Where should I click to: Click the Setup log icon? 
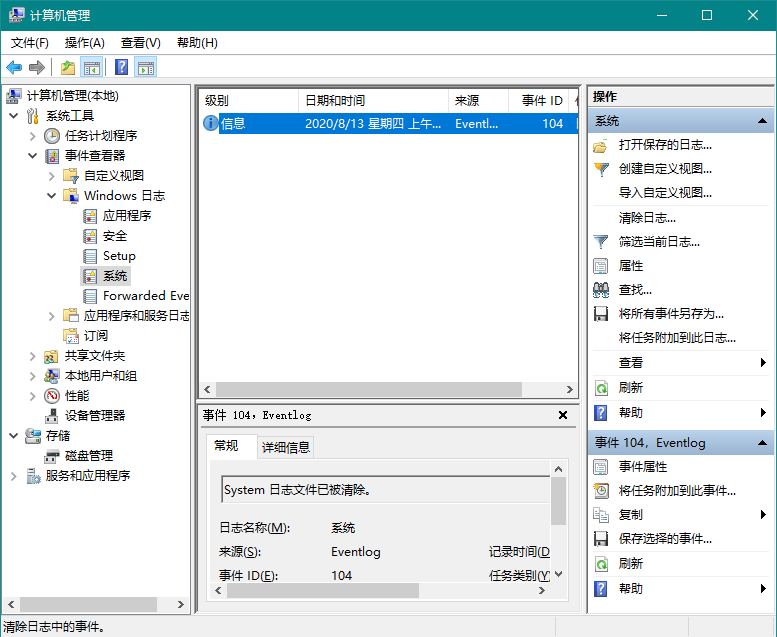tap(90, 256)
